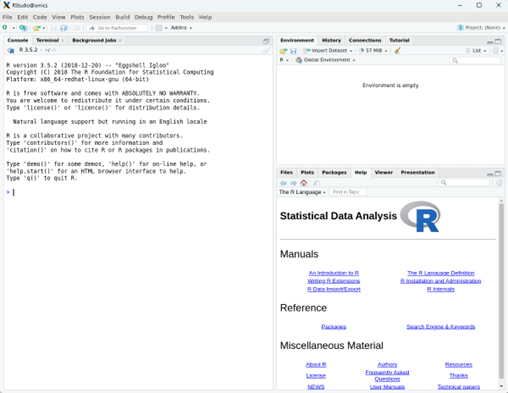Click the Help forward arrow icon
This screenshot has width=508, height=393.
pos(293,183)
